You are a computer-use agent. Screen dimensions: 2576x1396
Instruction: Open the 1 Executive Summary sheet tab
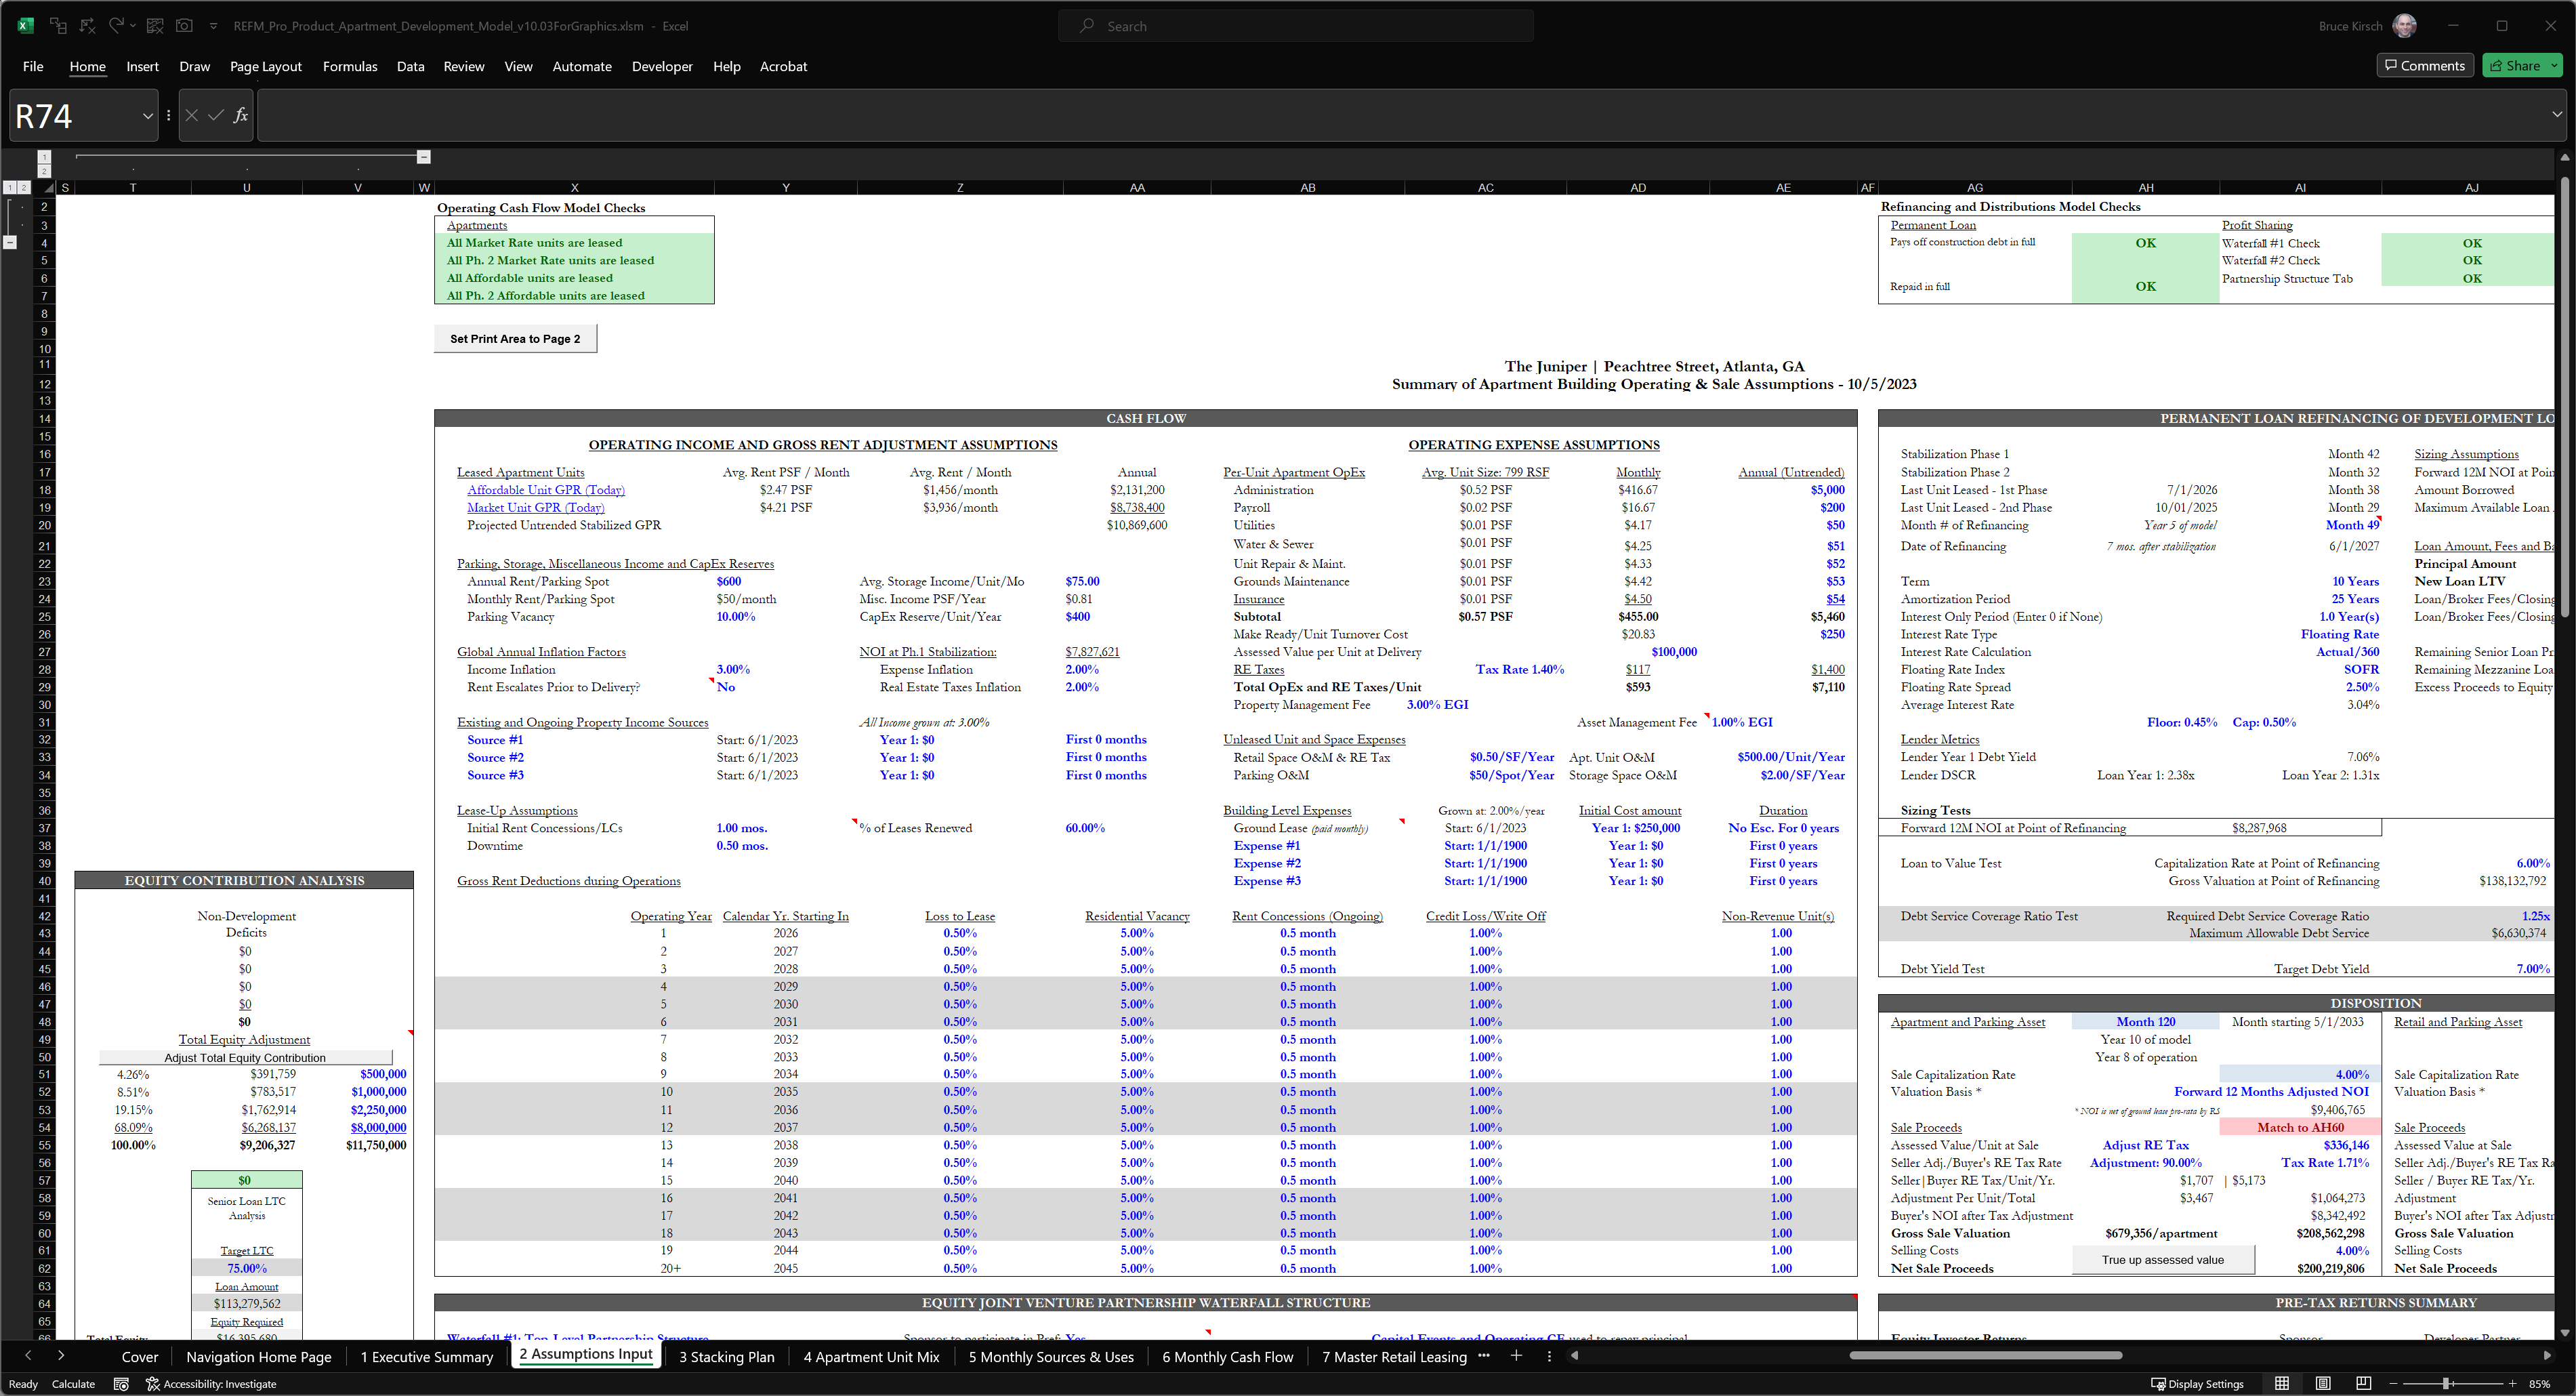[427, 1357]
